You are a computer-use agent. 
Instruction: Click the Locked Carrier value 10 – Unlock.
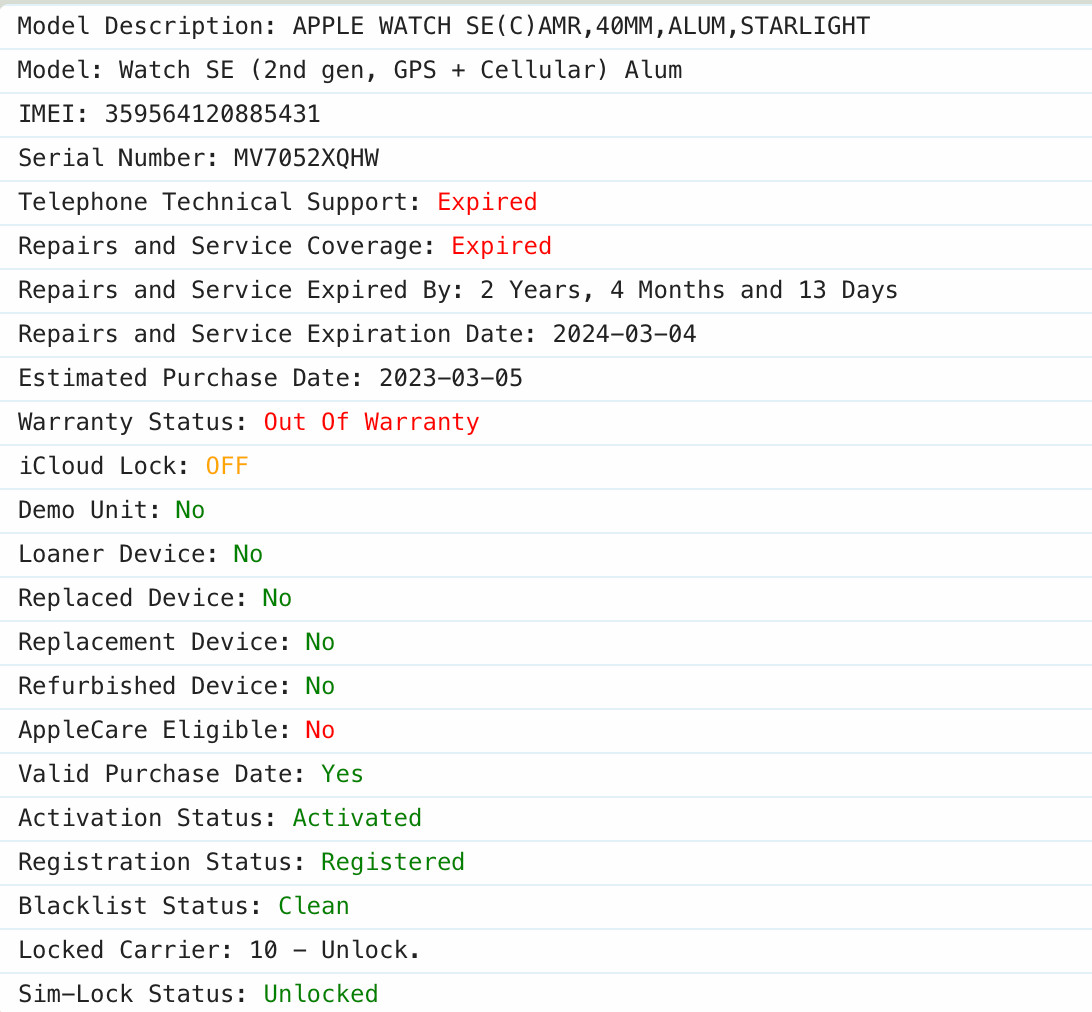(334, 949)
